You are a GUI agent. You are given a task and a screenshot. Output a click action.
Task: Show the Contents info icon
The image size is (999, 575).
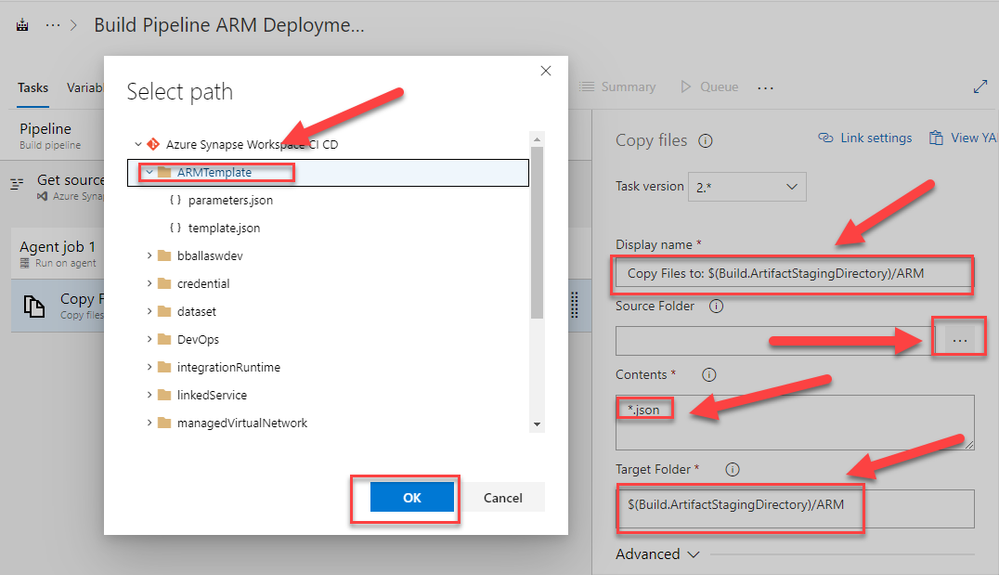tap(708, 375)
